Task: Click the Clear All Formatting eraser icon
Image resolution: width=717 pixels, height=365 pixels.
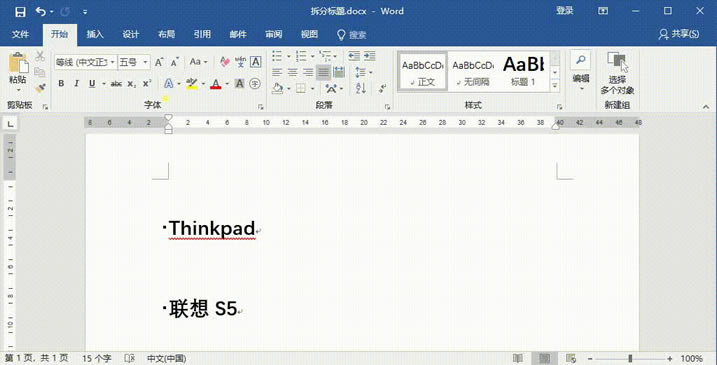Action: pos(225,62)
